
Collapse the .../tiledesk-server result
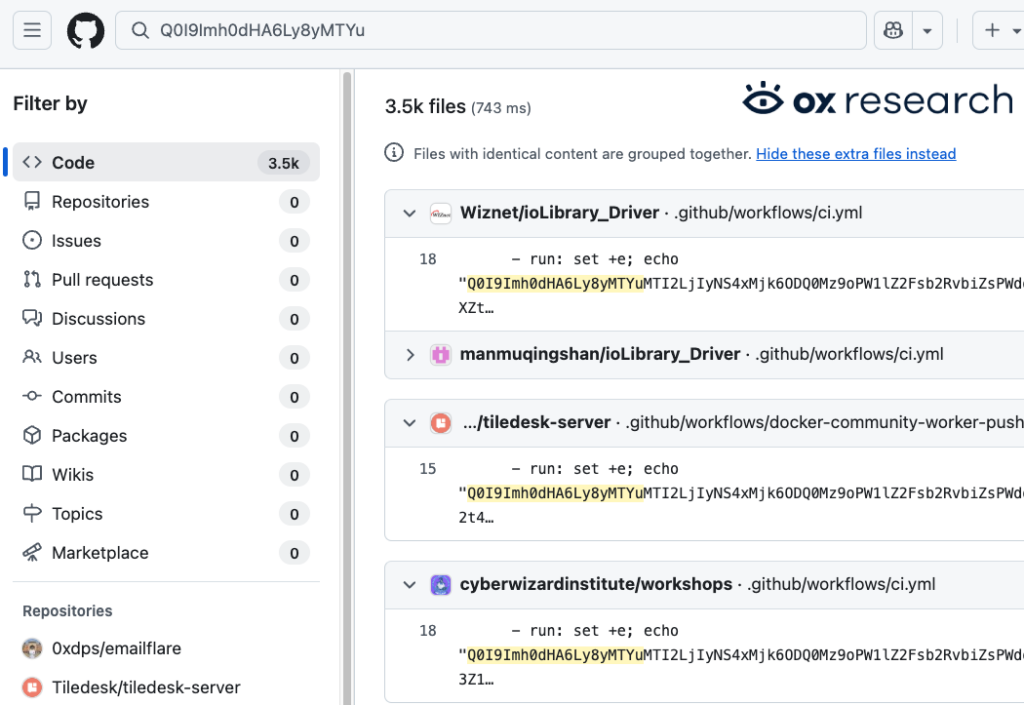tap(409, 423)
